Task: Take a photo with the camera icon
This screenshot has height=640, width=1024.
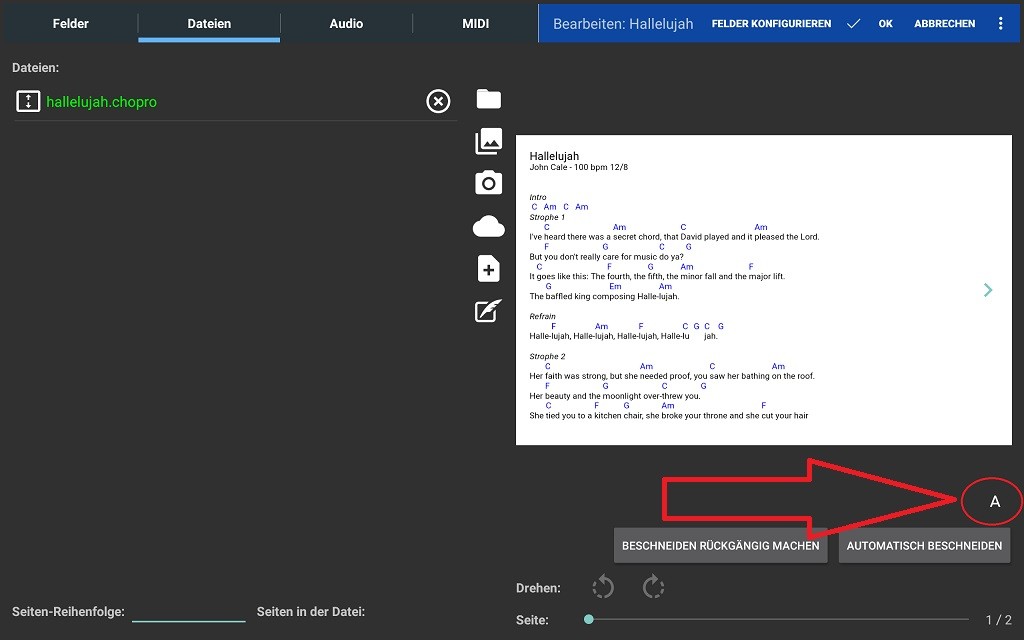Action: point(488,183)
